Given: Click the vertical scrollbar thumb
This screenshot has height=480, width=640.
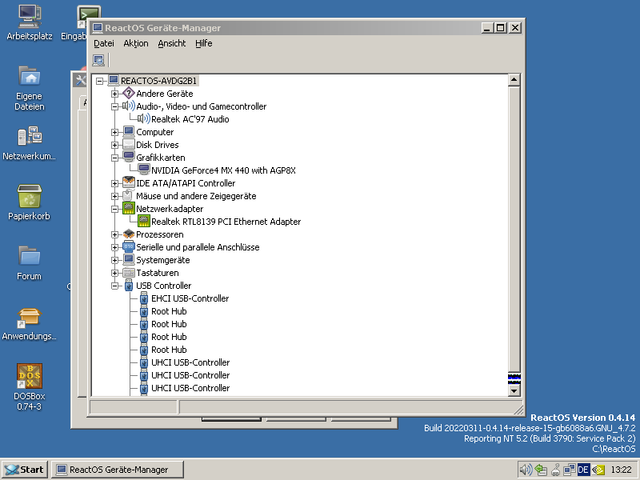Looking at the screenshot, I should pyautogui.click(x=514, y=229).
